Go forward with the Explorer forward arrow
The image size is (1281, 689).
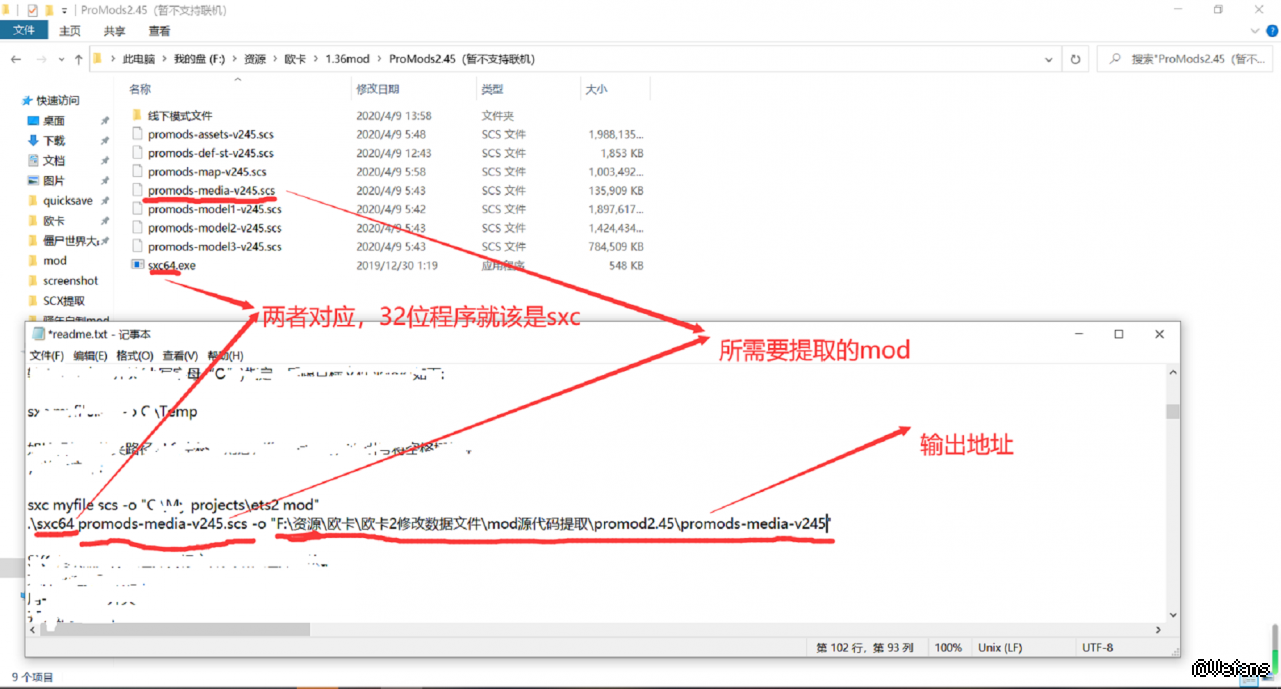39,59
